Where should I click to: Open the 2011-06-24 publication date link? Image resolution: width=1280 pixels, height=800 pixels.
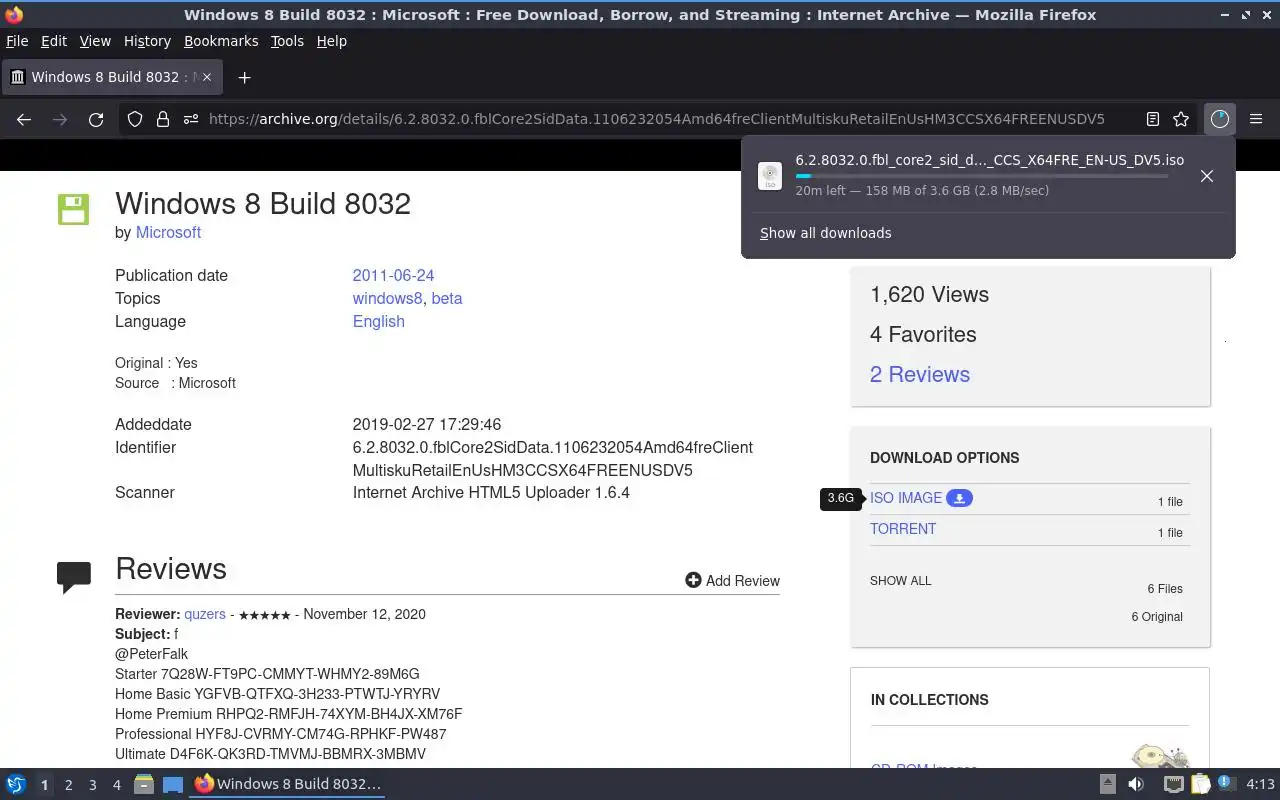coord(393,275)
